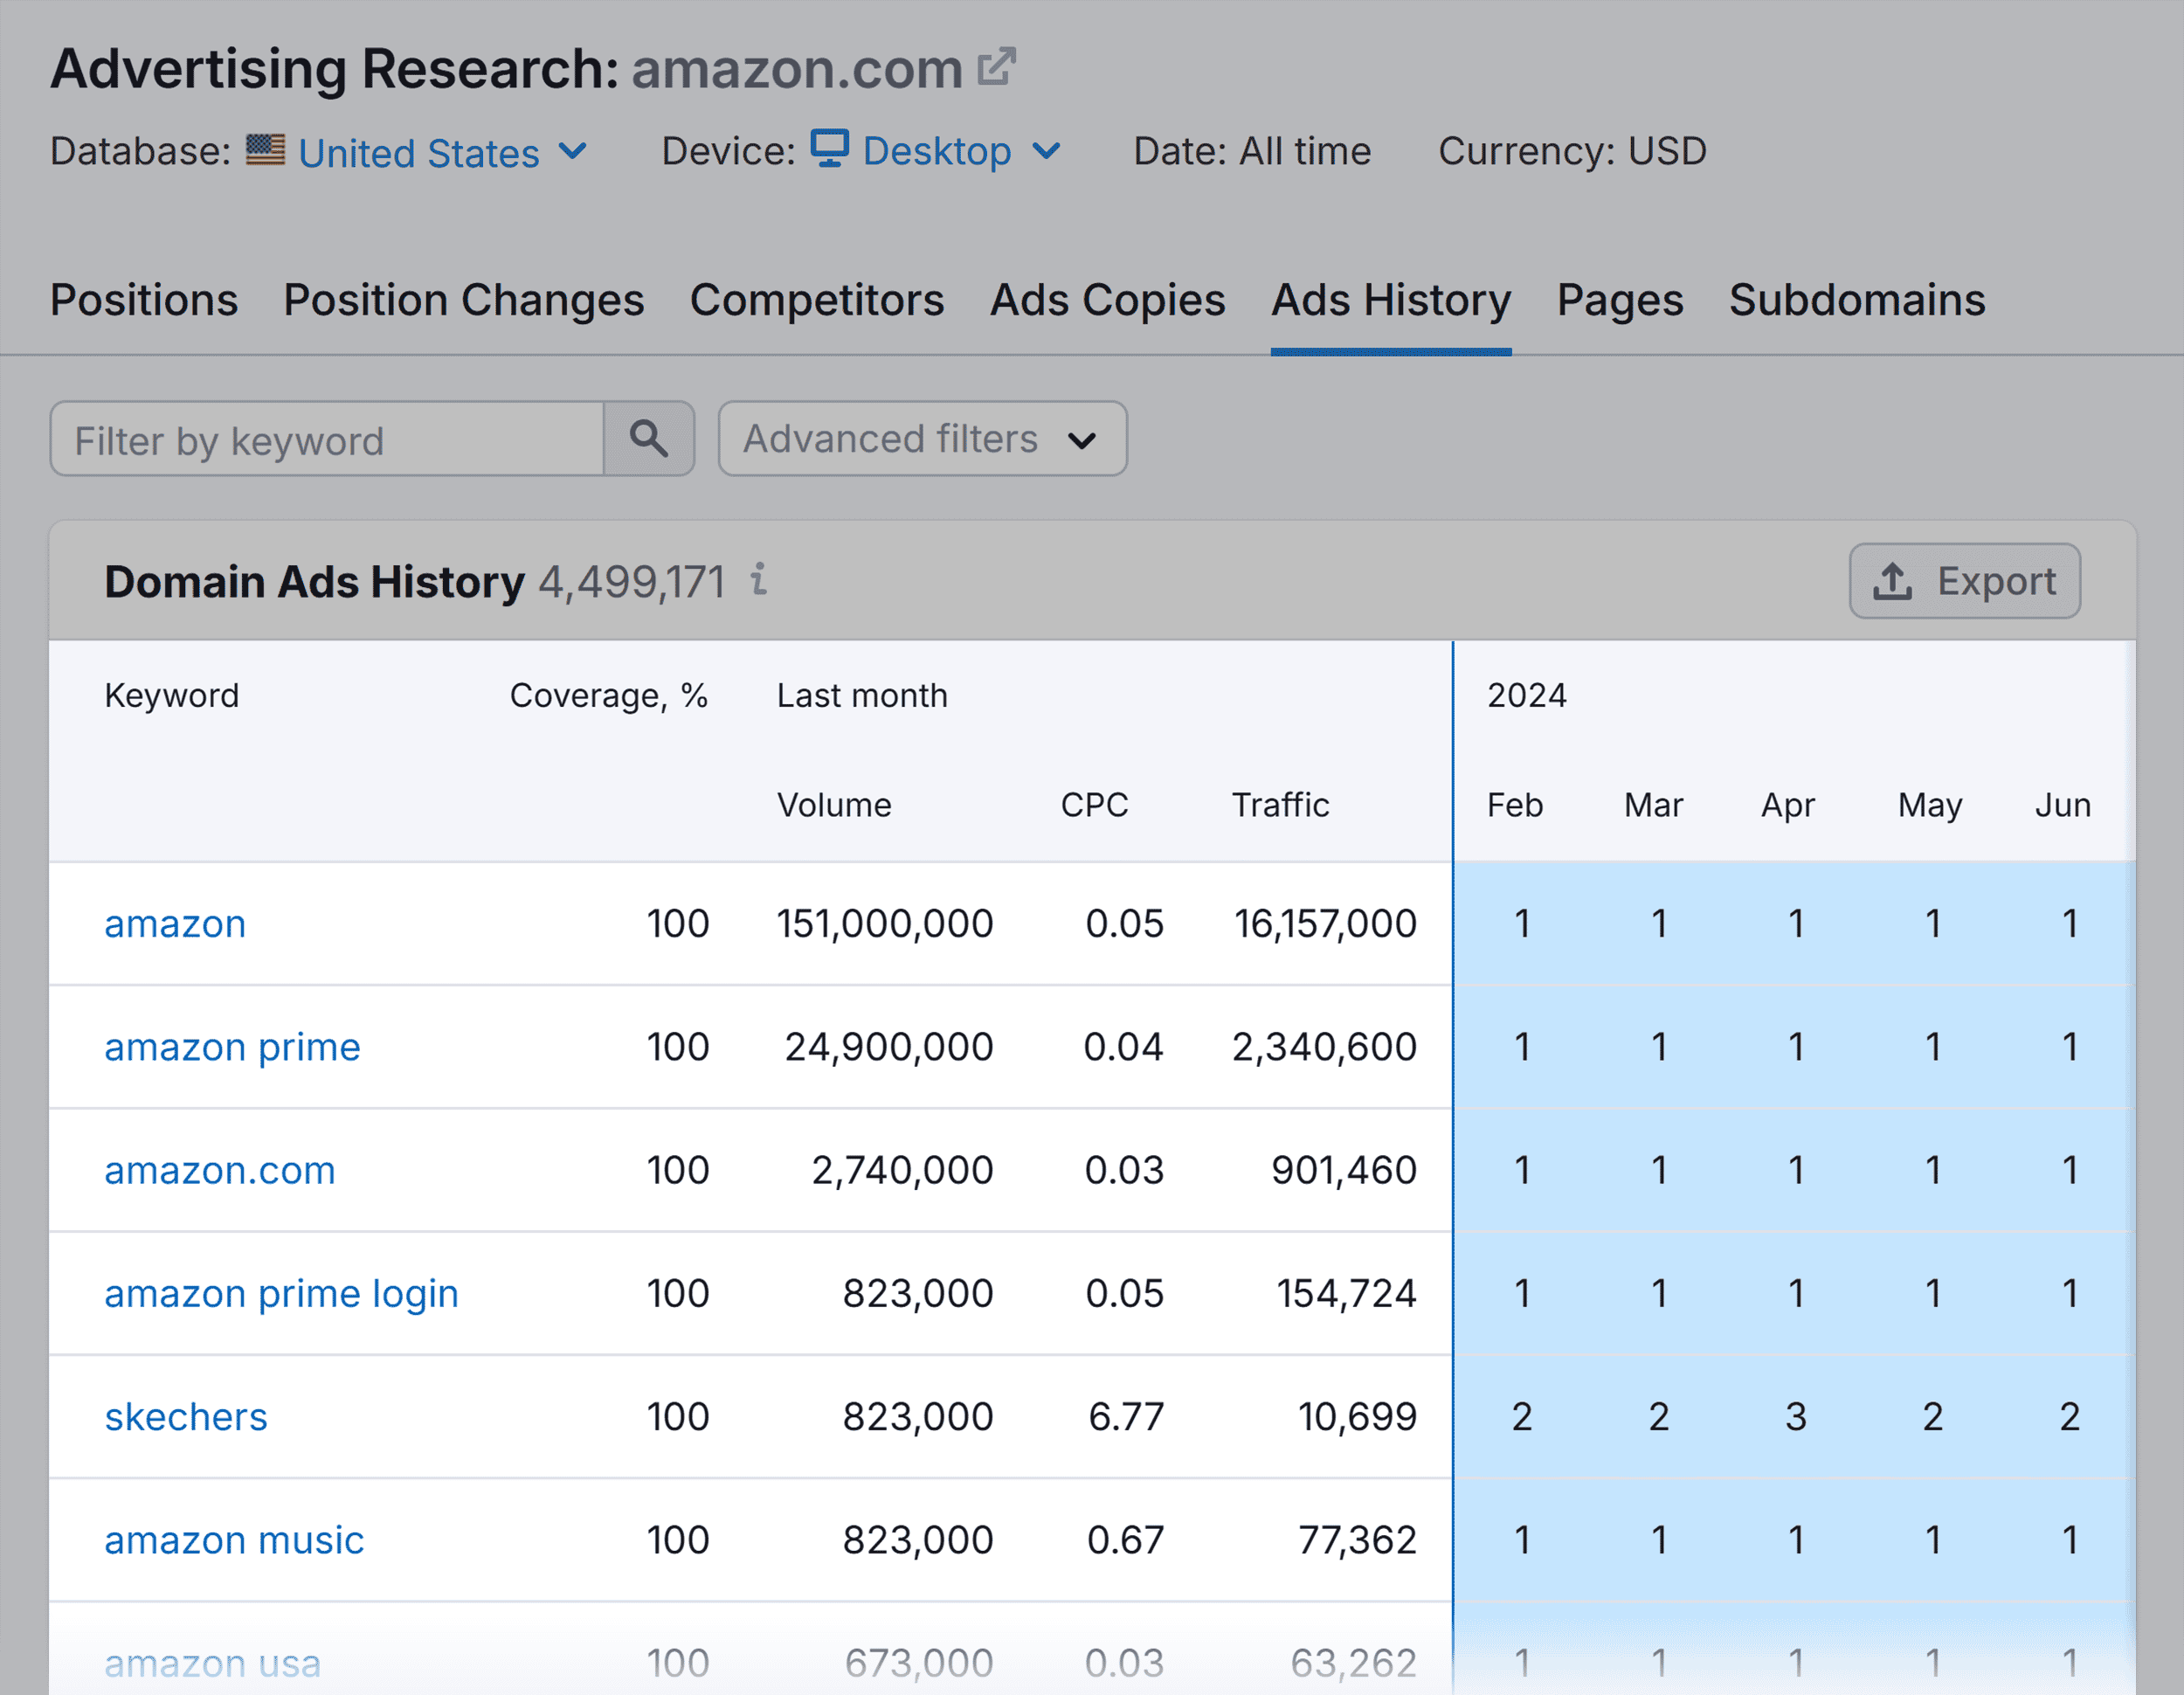Click the export arrow icon in Export button
Image resolution: width=2184 pixels, height=1695 pixels.
coord(1893,579)
